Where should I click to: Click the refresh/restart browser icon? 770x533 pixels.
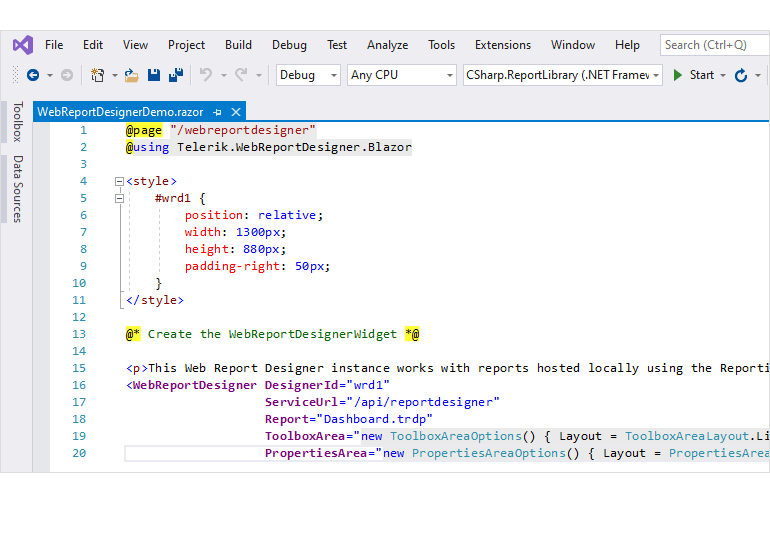741,75
